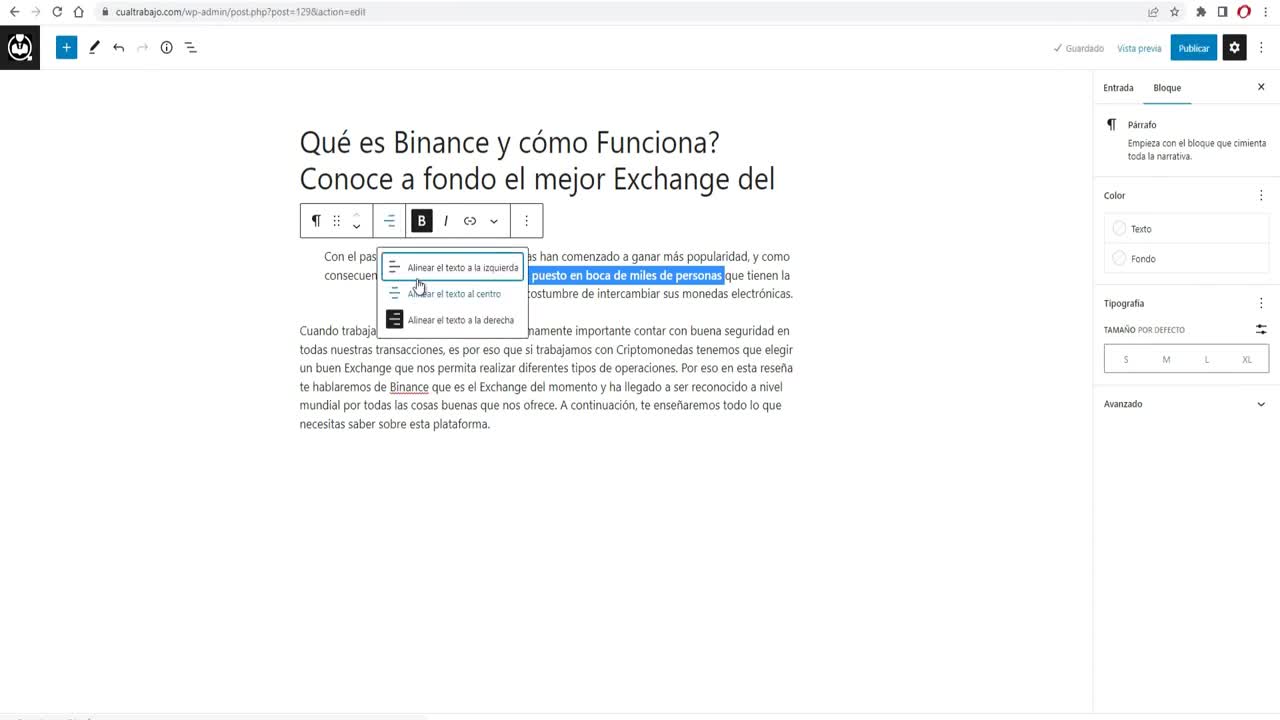Open Vista previa link
This screenshot has width=1280, height=720.
1139,48
